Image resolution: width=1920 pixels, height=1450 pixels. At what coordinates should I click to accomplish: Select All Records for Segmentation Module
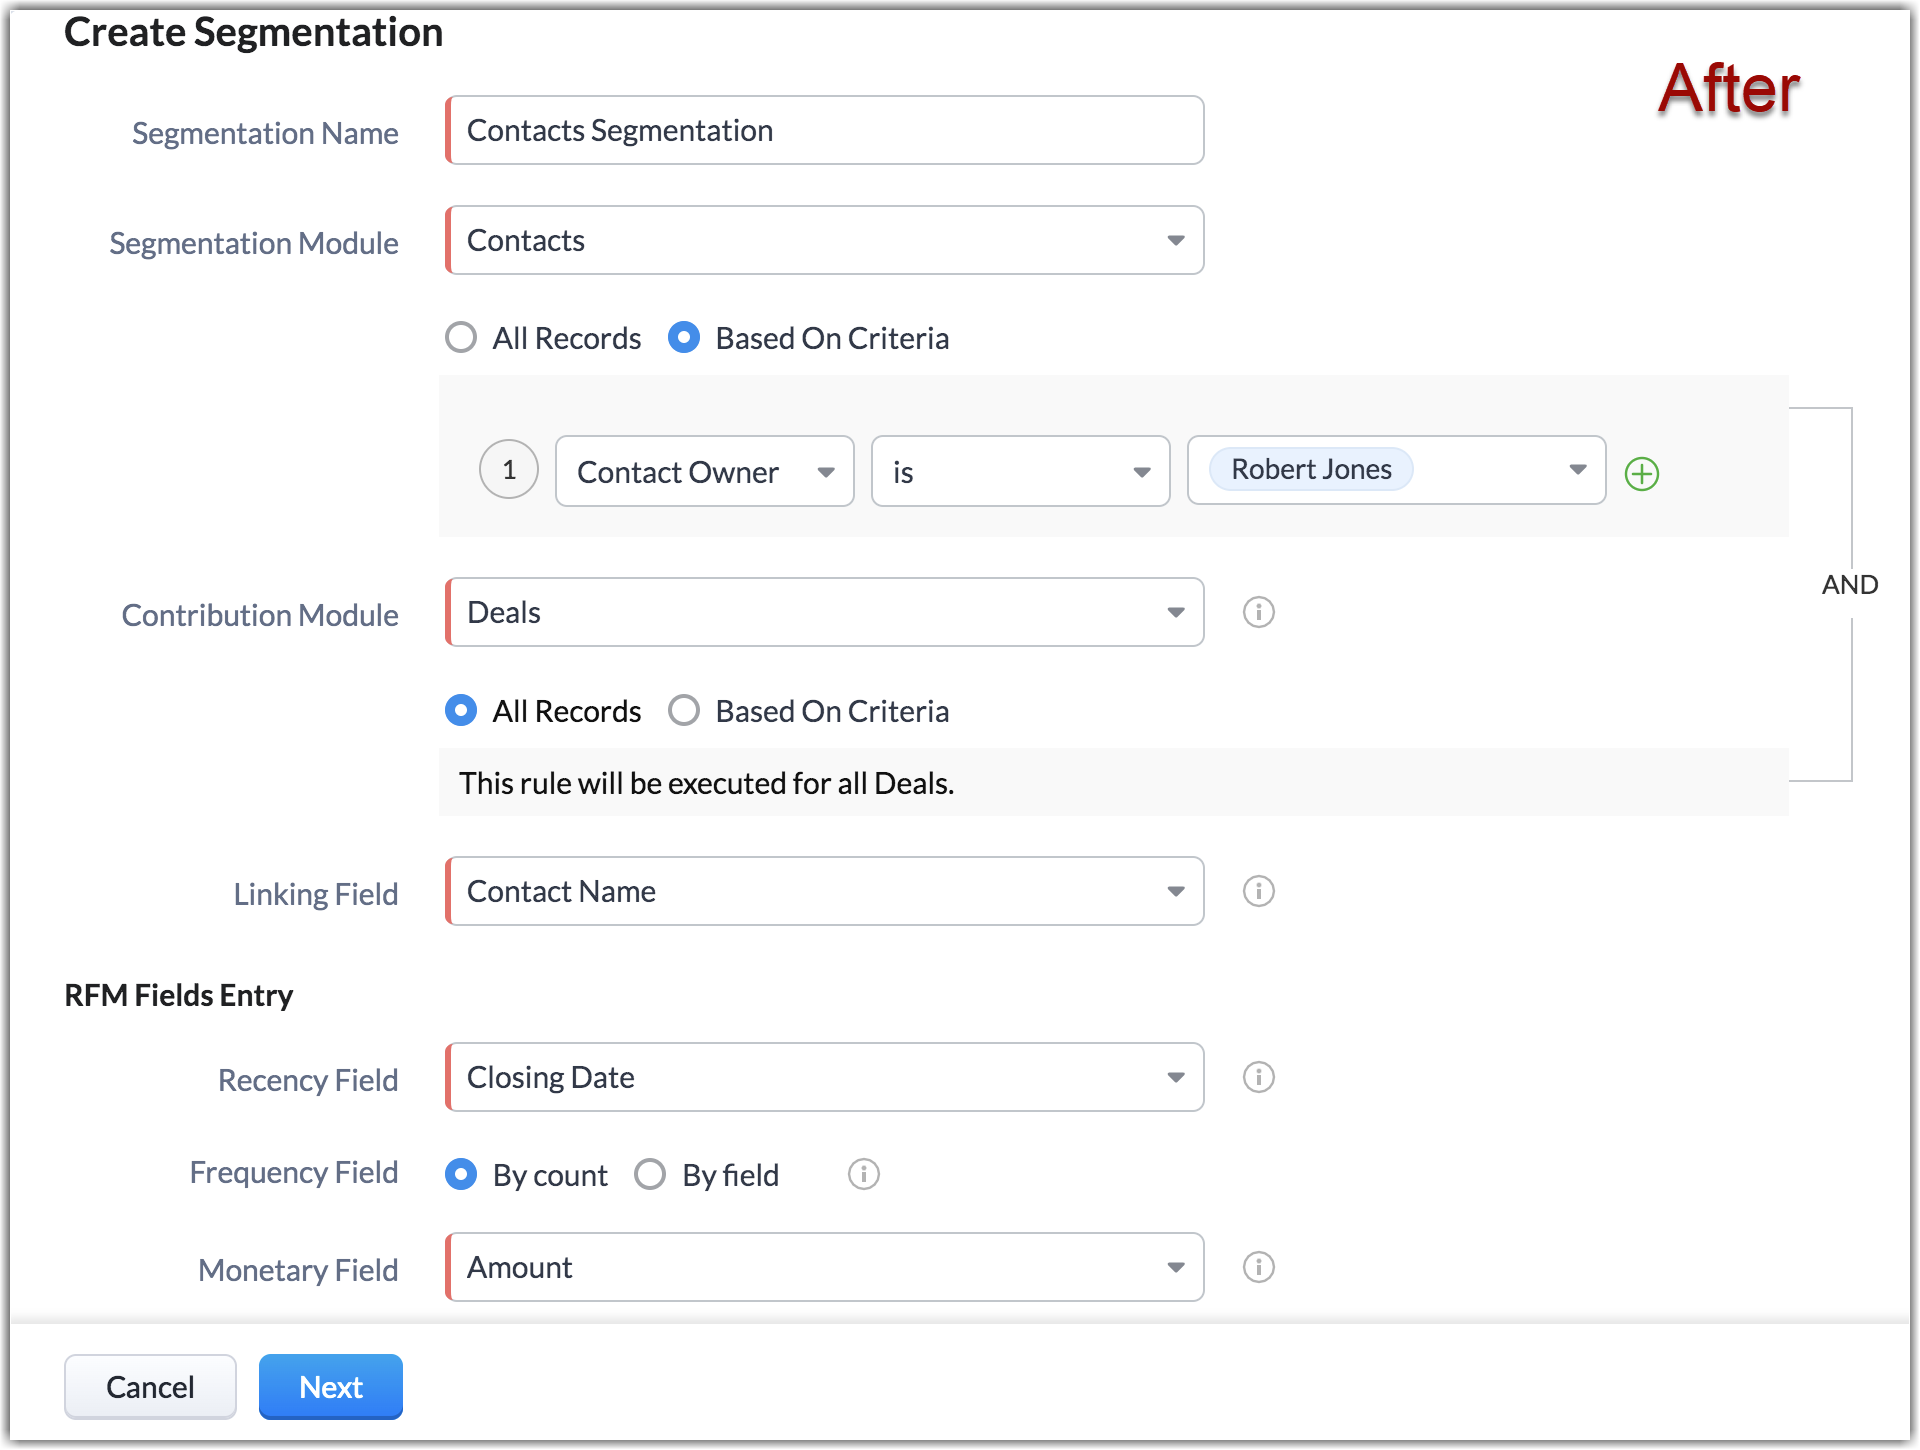[461, 338]
